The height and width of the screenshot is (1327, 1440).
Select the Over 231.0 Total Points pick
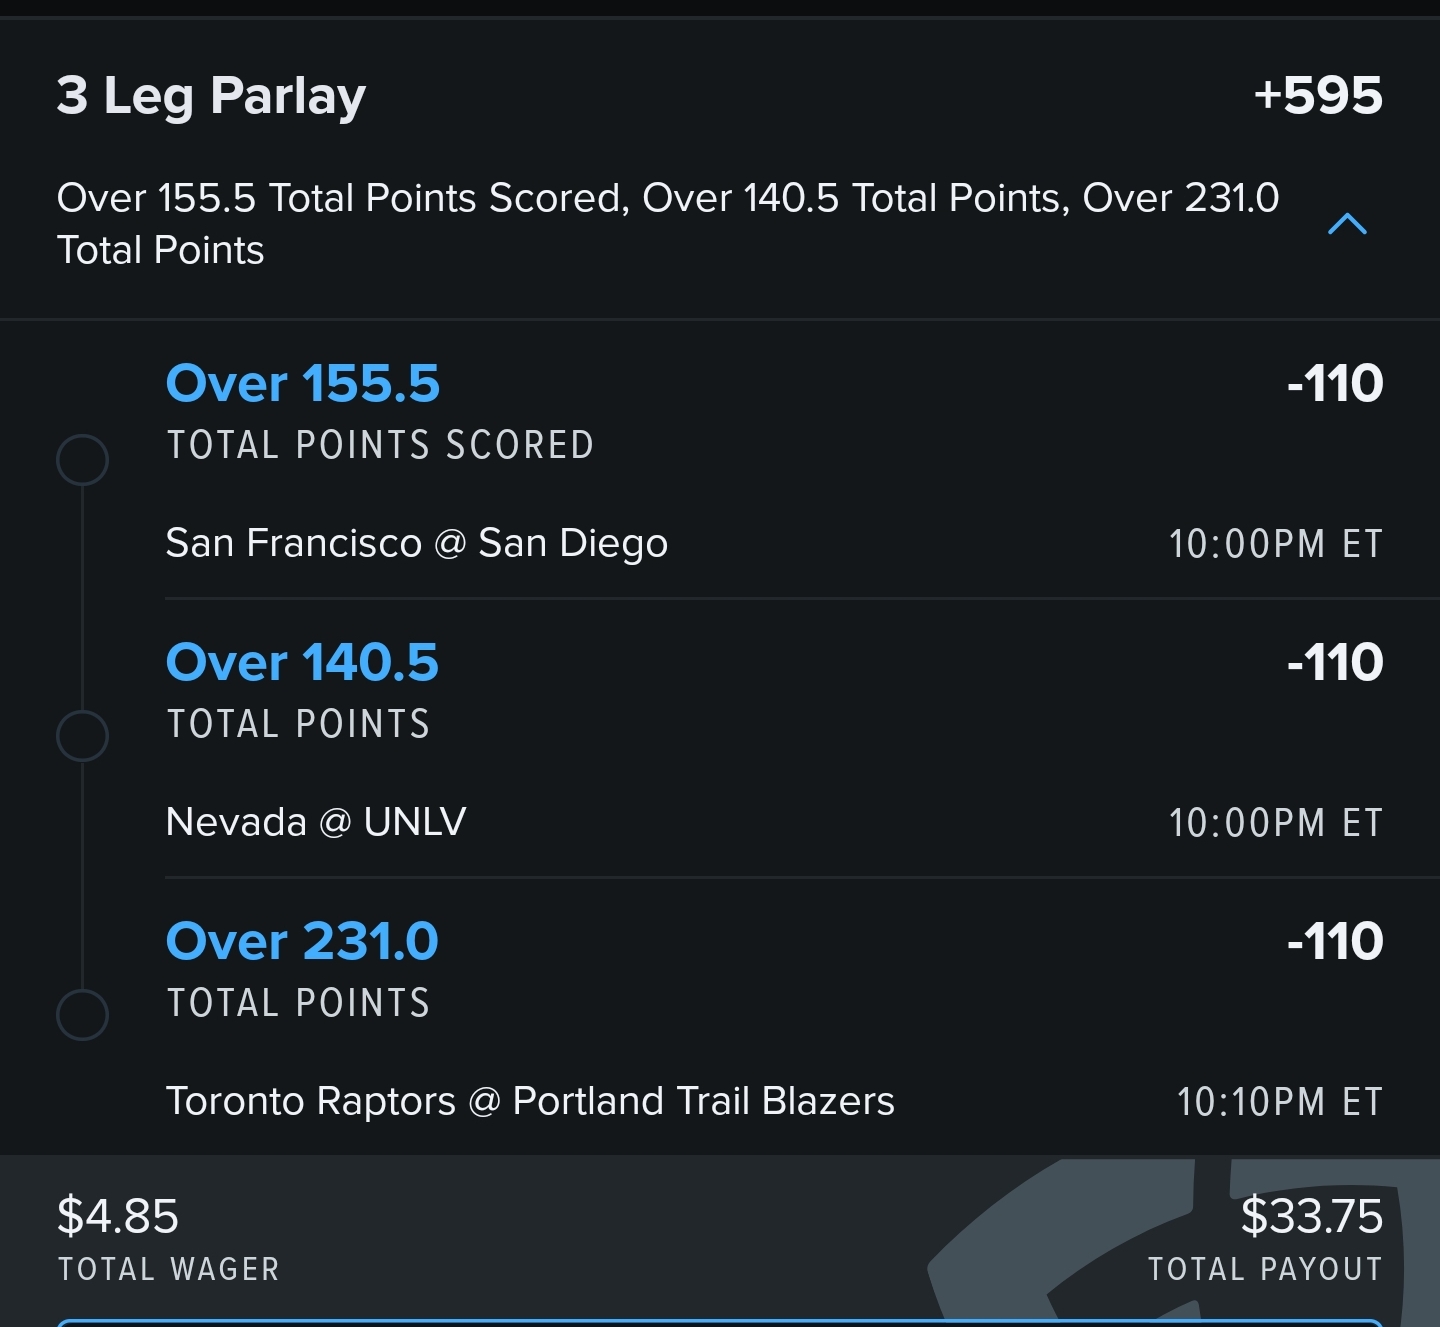coord(302,940)
